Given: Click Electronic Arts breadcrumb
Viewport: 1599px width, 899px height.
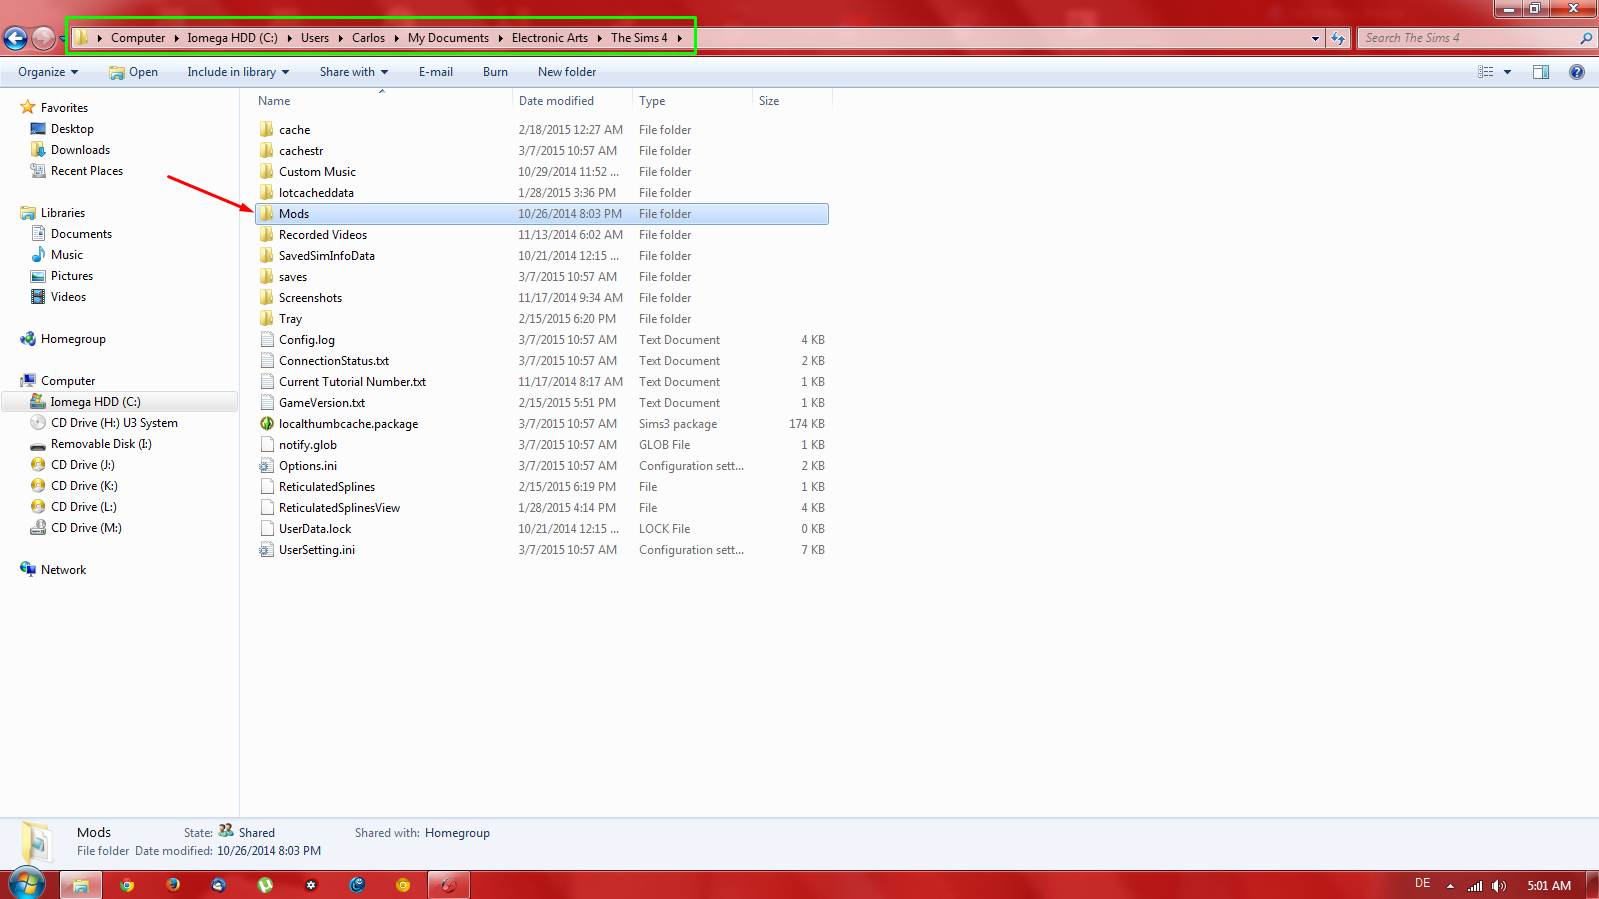Looking at the screenshot, I should 550,38.
